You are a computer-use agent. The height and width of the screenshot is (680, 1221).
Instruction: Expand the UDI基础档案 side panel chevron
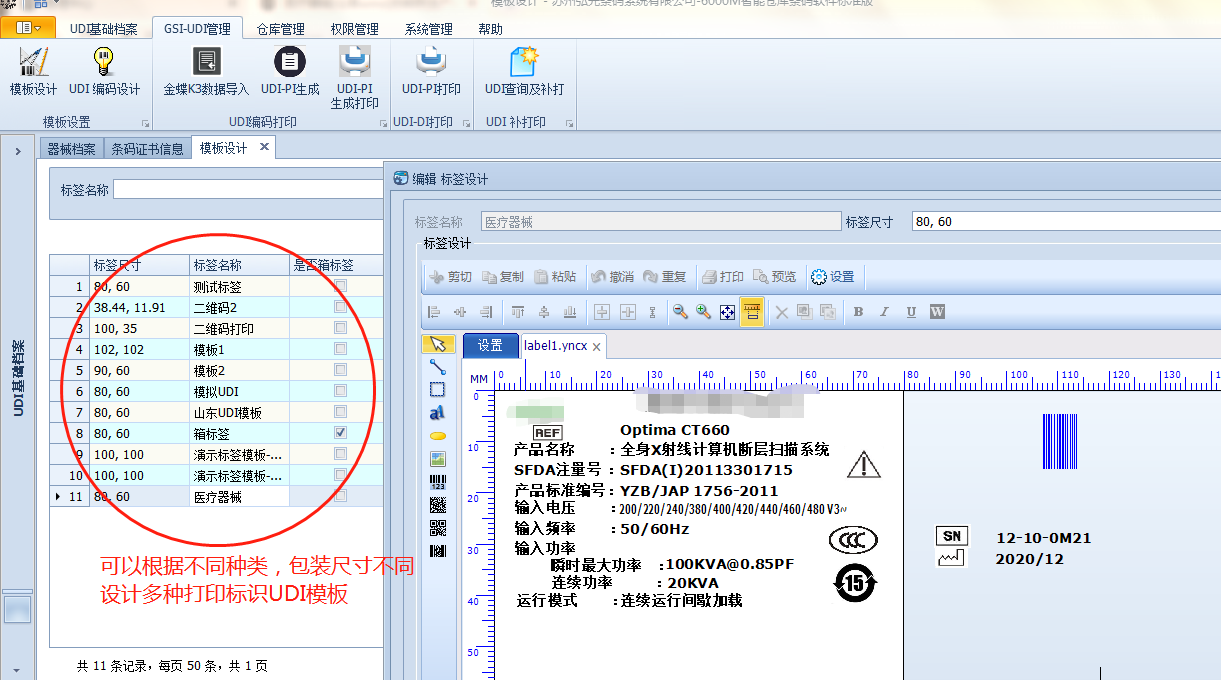click(x=17, y=151)
